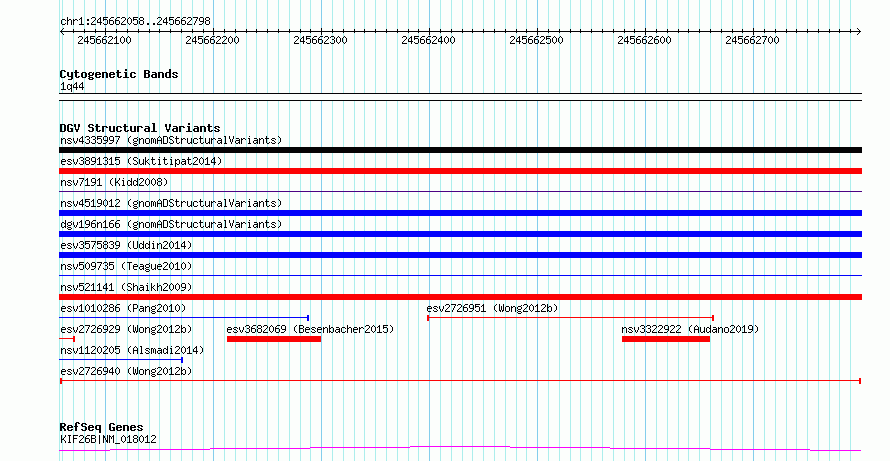The image size is (890, 461).
Task: Click the nsv4335997 gnomADStructuralVariants label
Action: click(x=171, y=140)
